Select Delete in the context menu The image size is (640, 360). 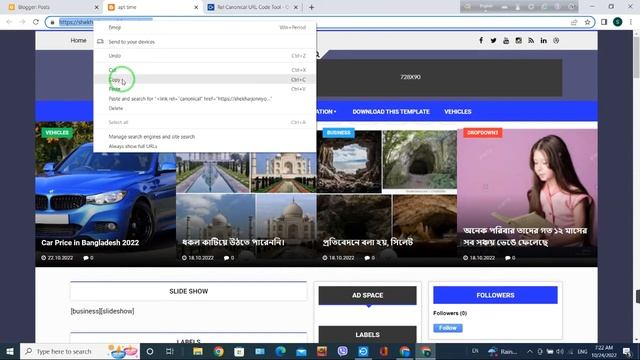click(205, 108)
